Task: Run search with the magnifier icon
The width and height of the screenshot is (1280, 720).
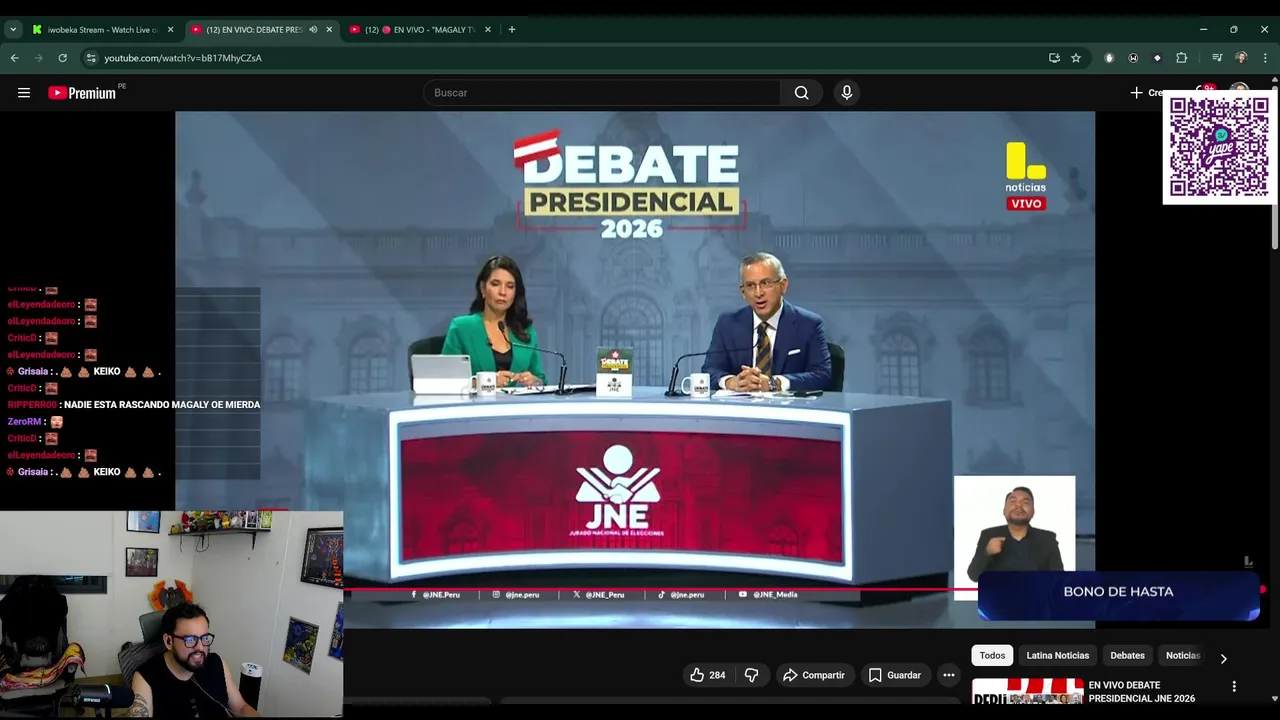Action: 801,93
